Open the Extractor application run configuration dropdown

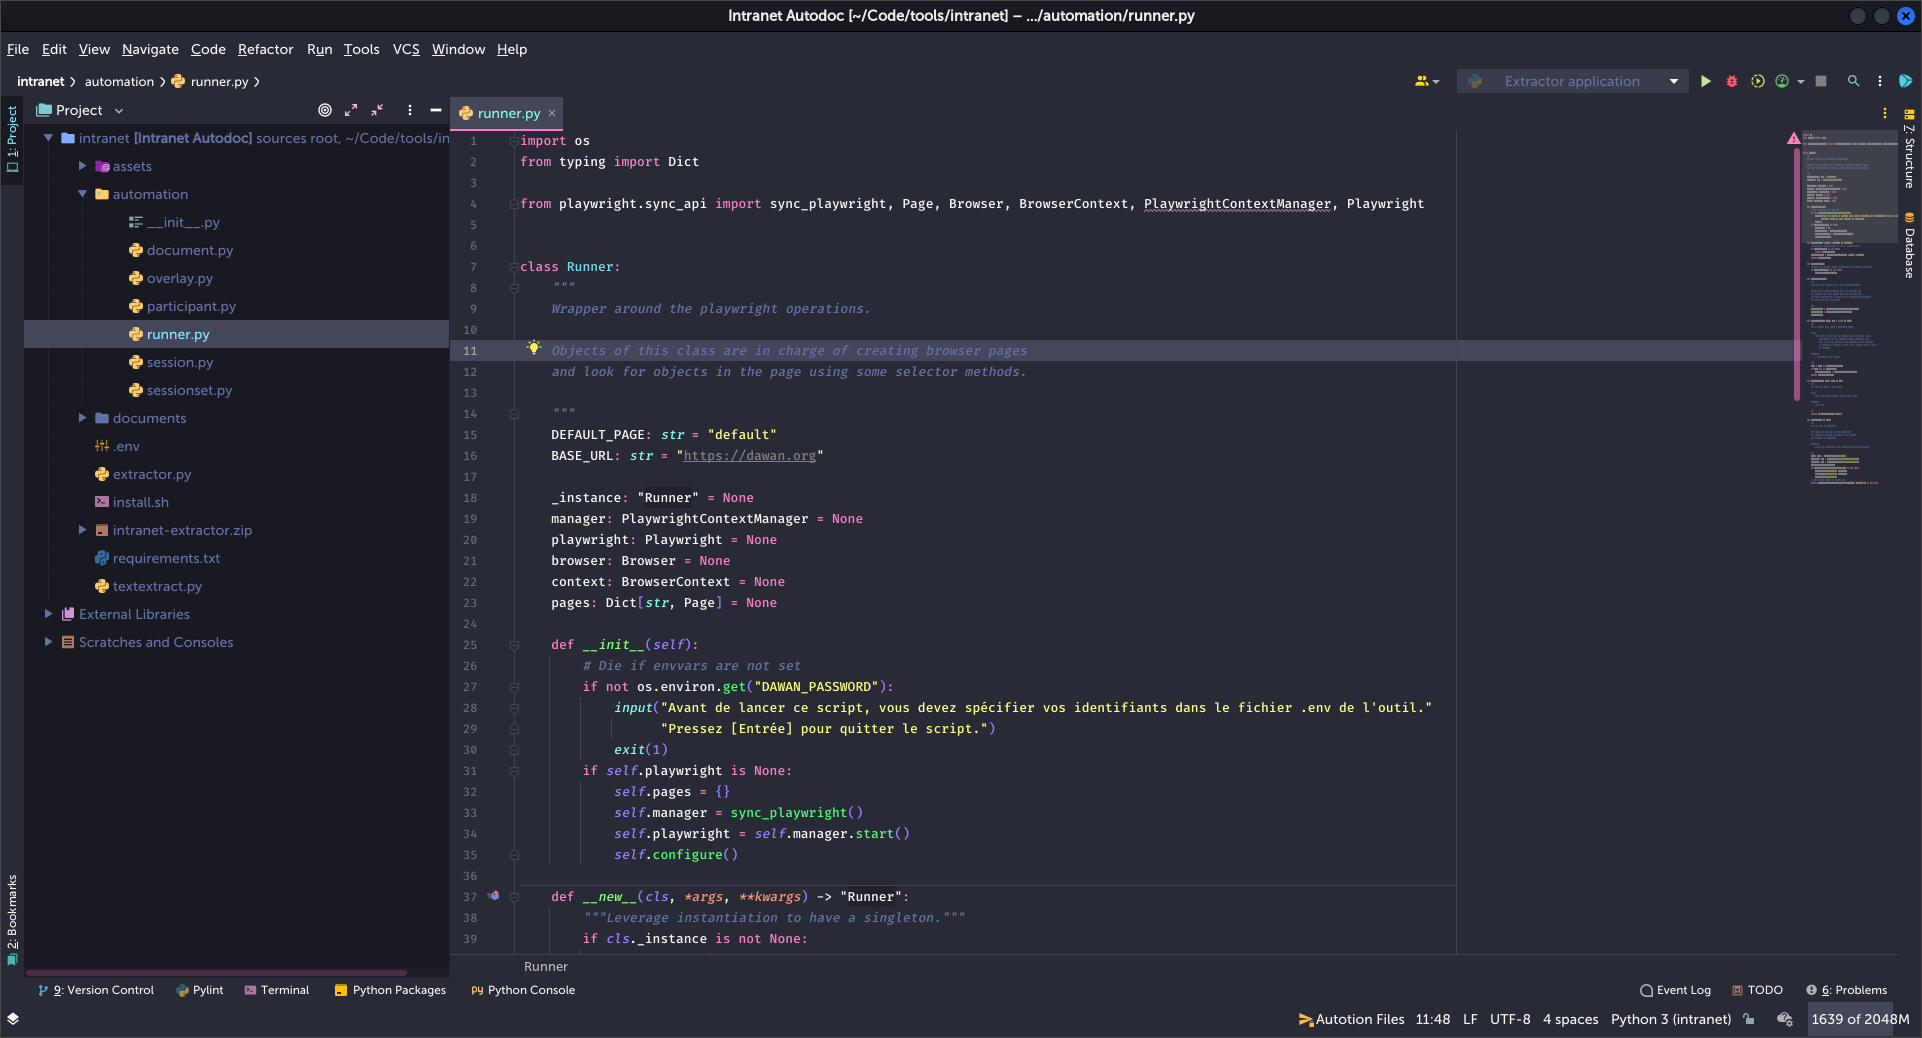click(1673, 81)
